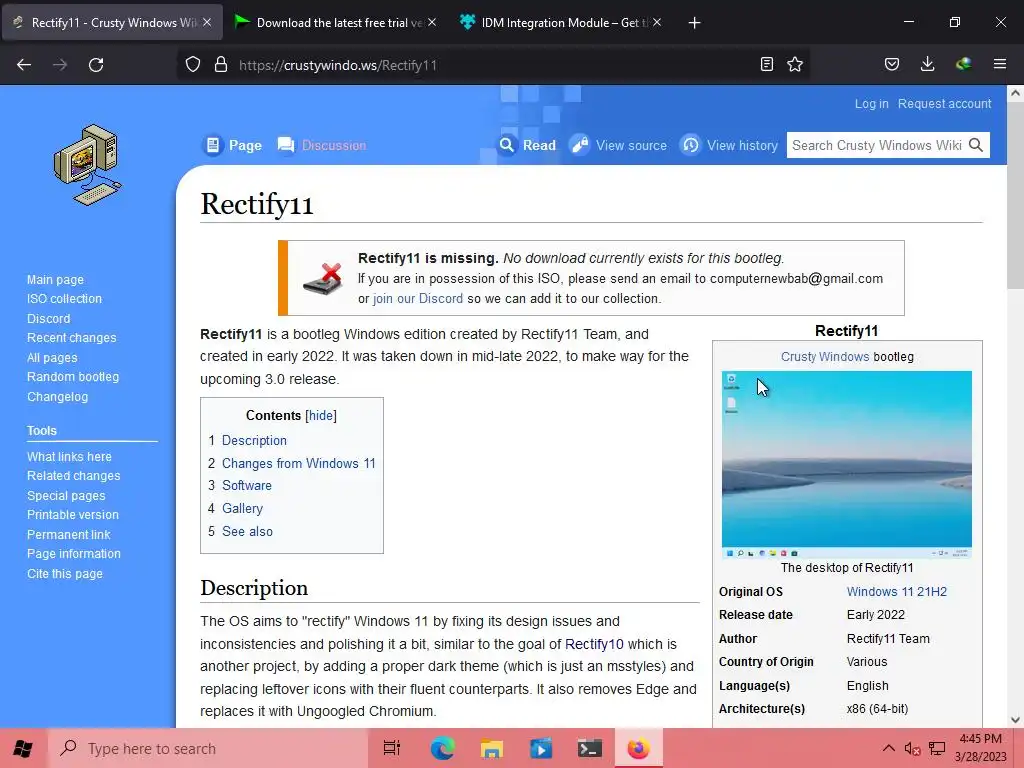
Task: Click the search magnifier in wiki search box
Action: click(976, 145)
